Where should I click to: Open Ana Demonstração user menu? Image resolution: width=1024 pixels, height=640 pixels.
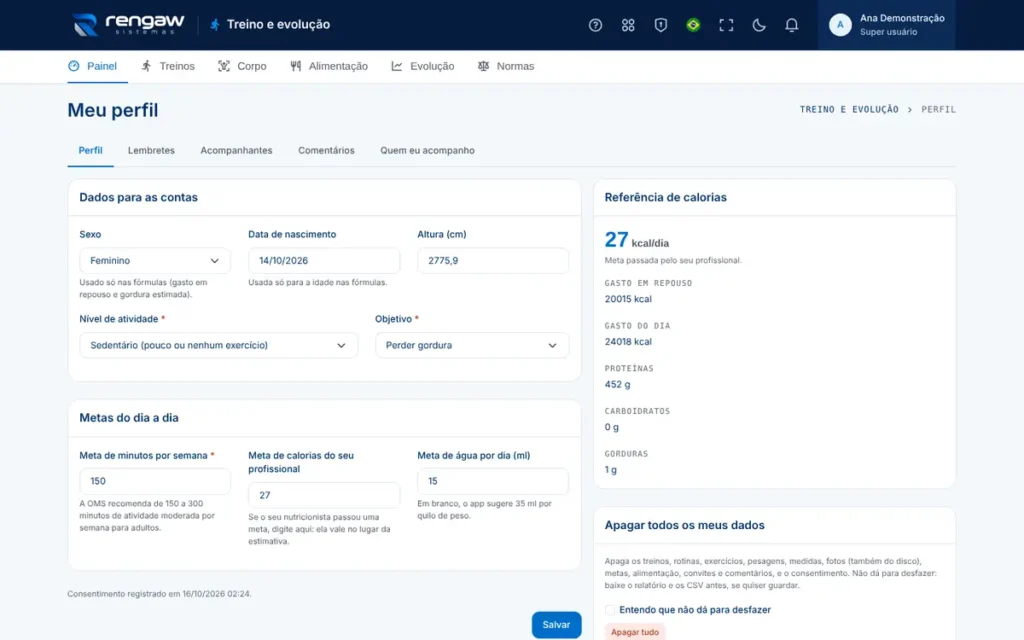tap(886, 25)
